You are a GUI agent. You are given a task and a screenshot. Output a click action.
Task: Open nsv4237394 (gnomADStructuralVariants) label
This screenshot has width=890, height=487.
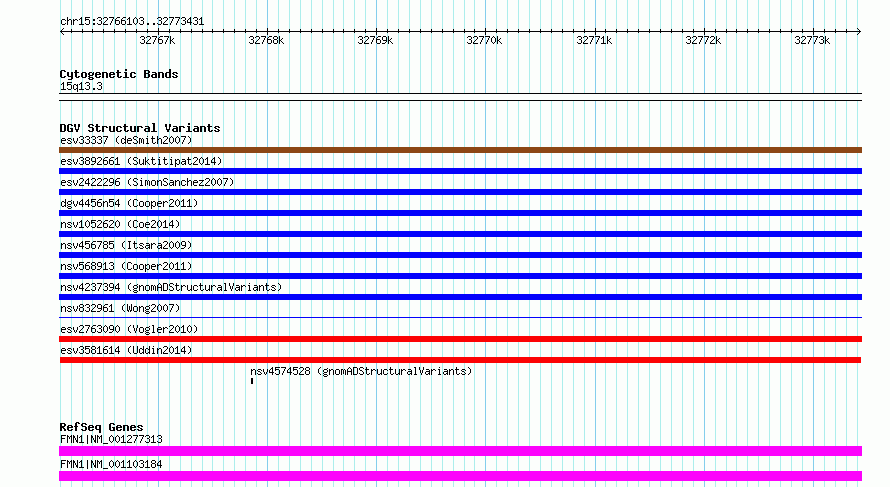click(171, 287)
